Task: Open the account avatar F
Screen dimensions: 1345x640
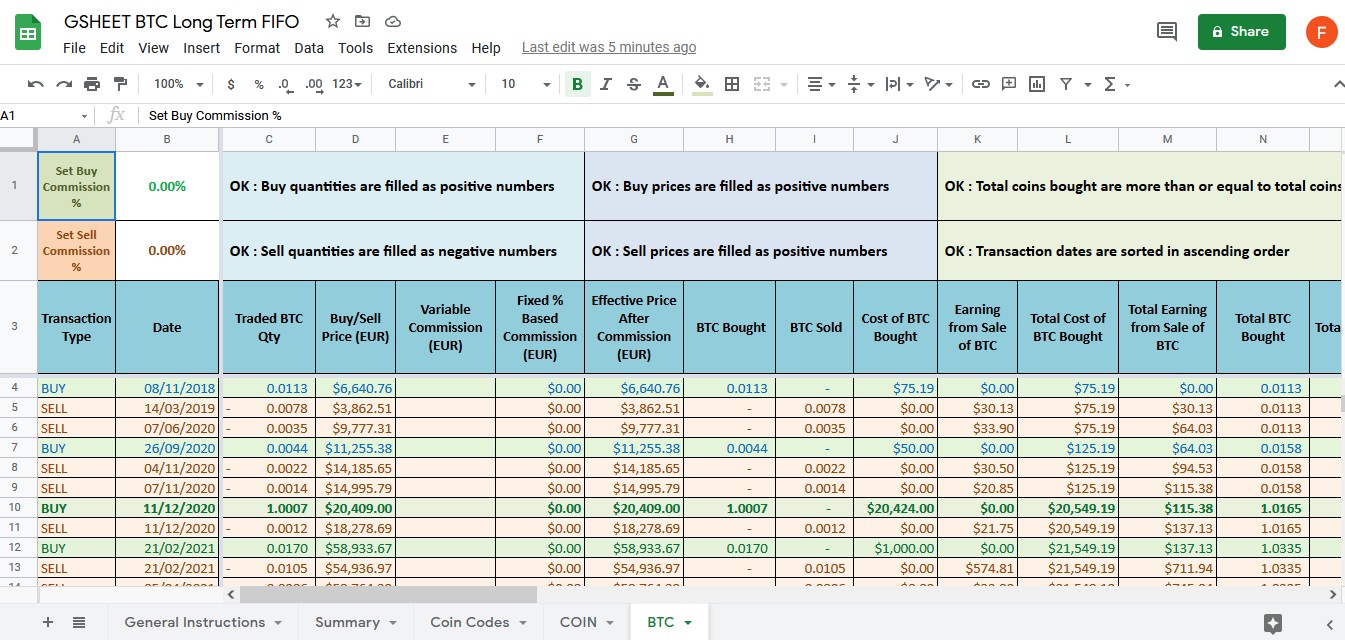Action: [x=1322, y=32]
